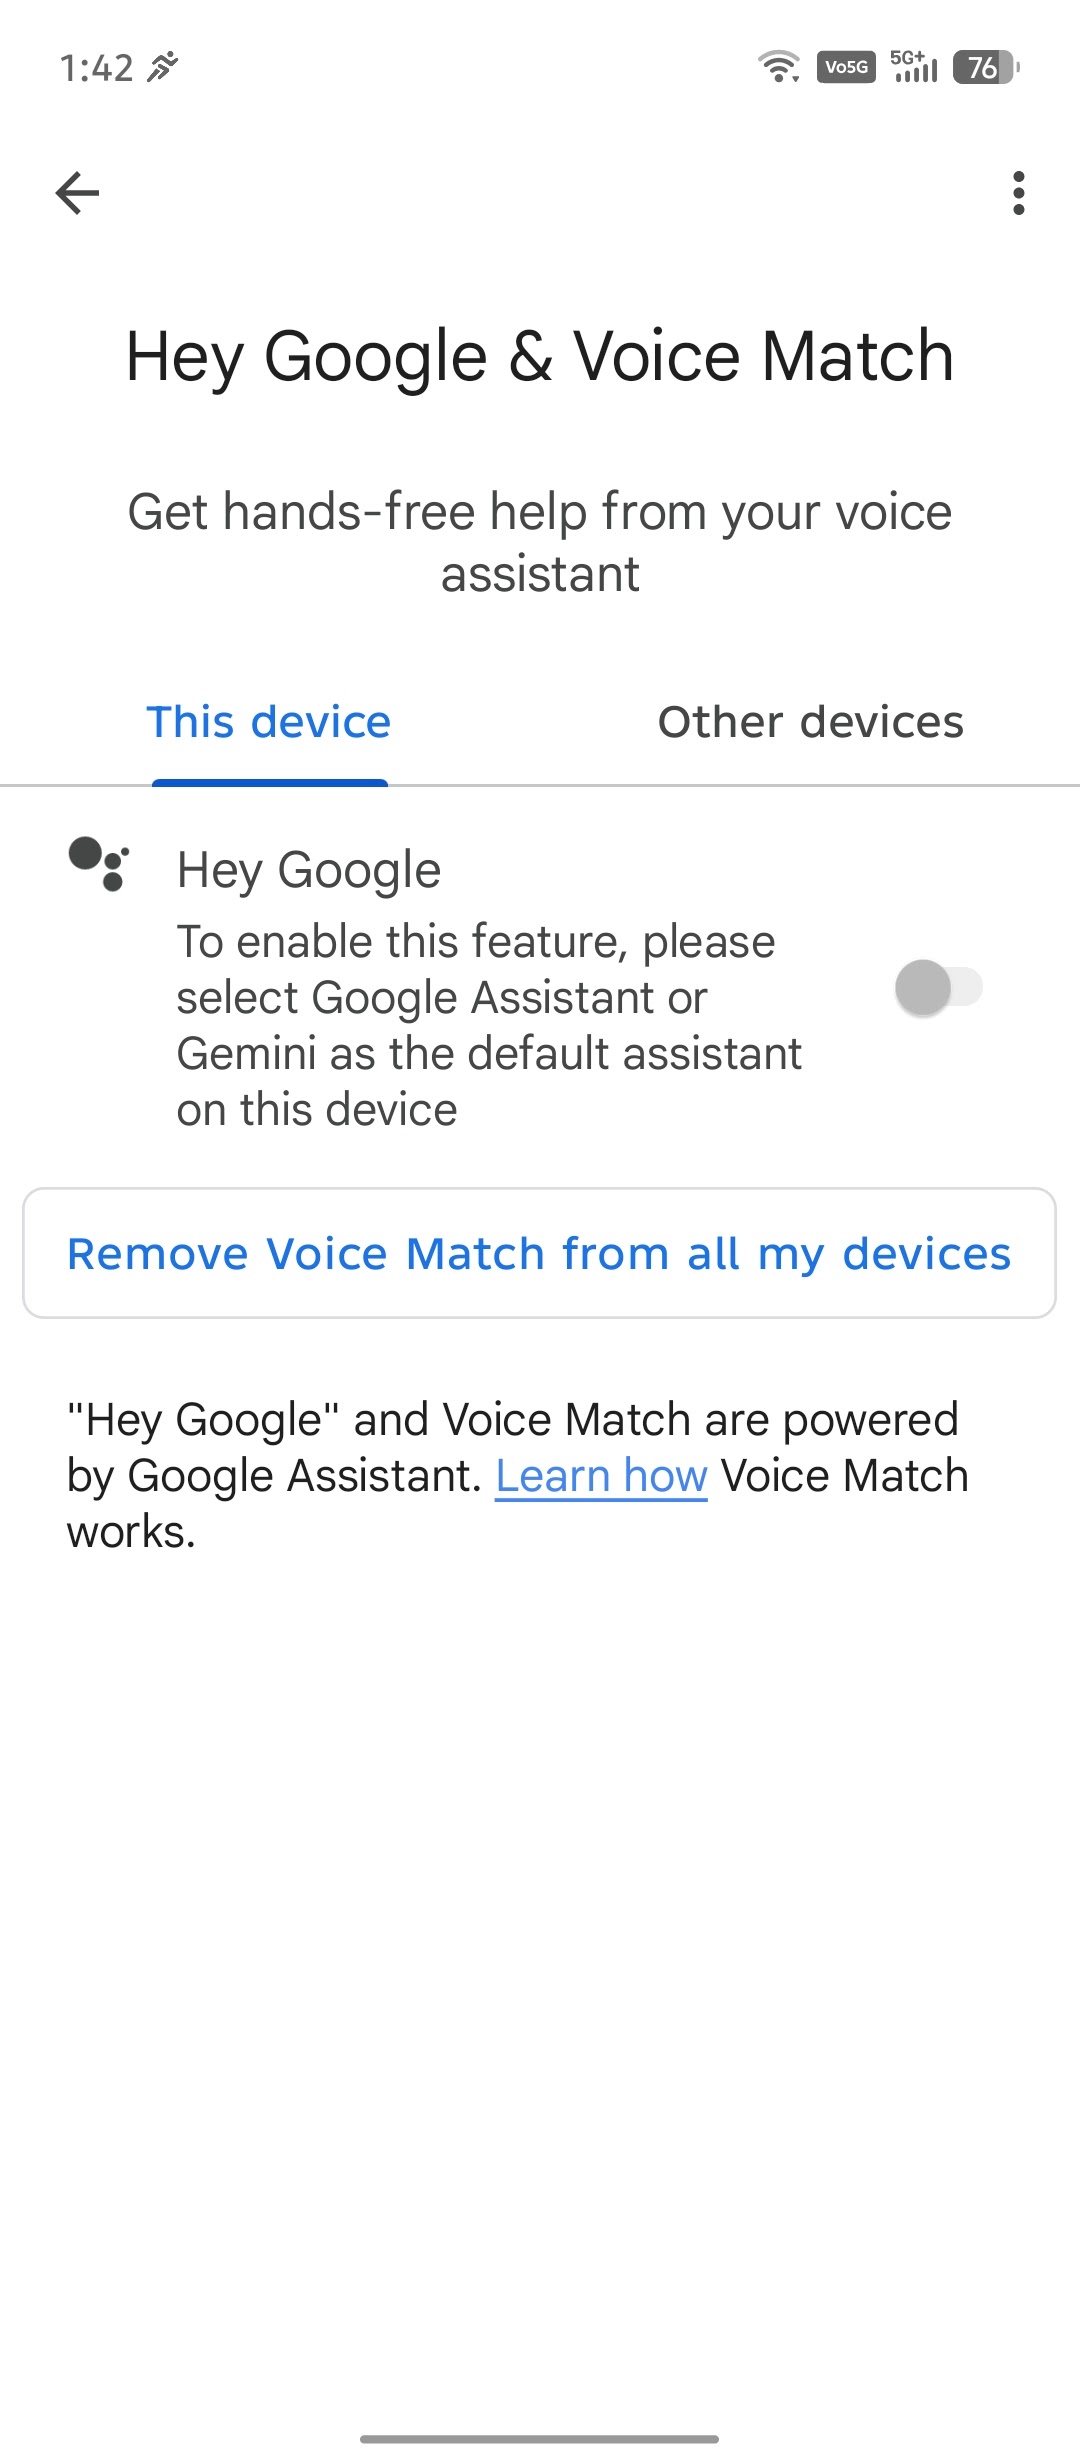Screen dimensions: 1080x2460
Task: Tap the Wi-Fi status icon
Action: tap(778, 67)
